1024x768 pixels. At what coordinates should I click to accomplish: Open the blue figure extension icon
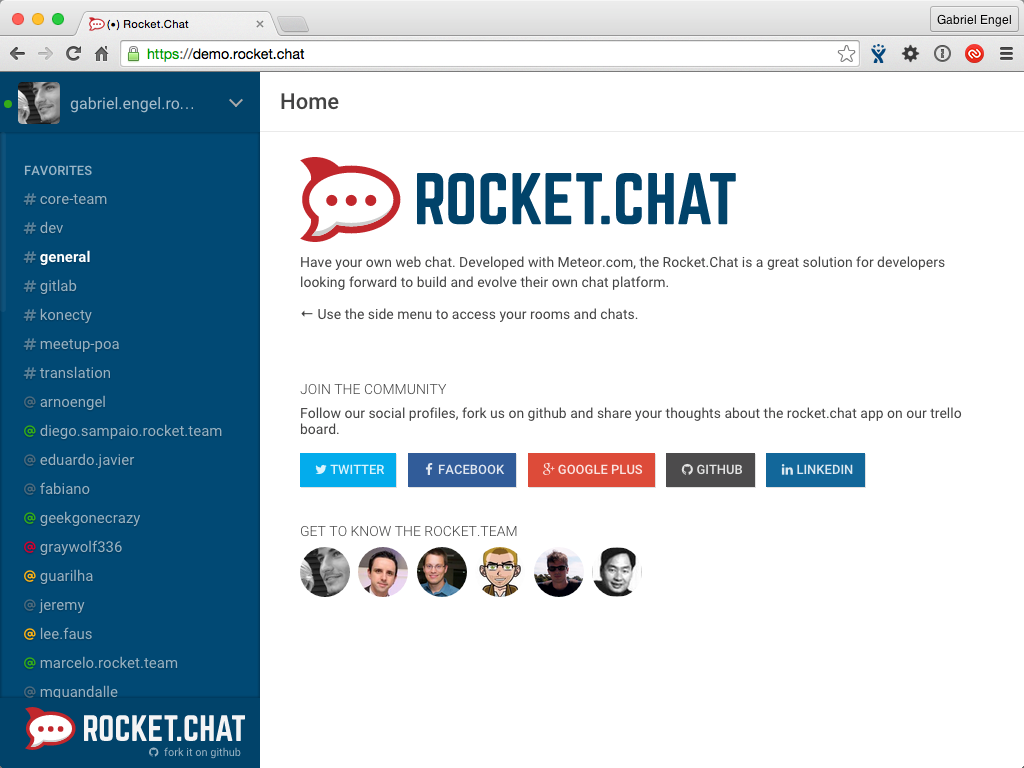tap(878, 54)
